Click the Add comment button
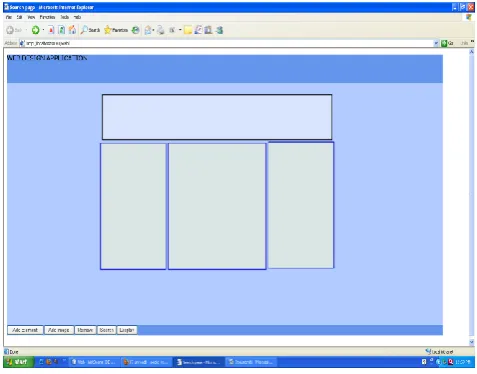Screen dimensions: 477x374 point(25,330)
